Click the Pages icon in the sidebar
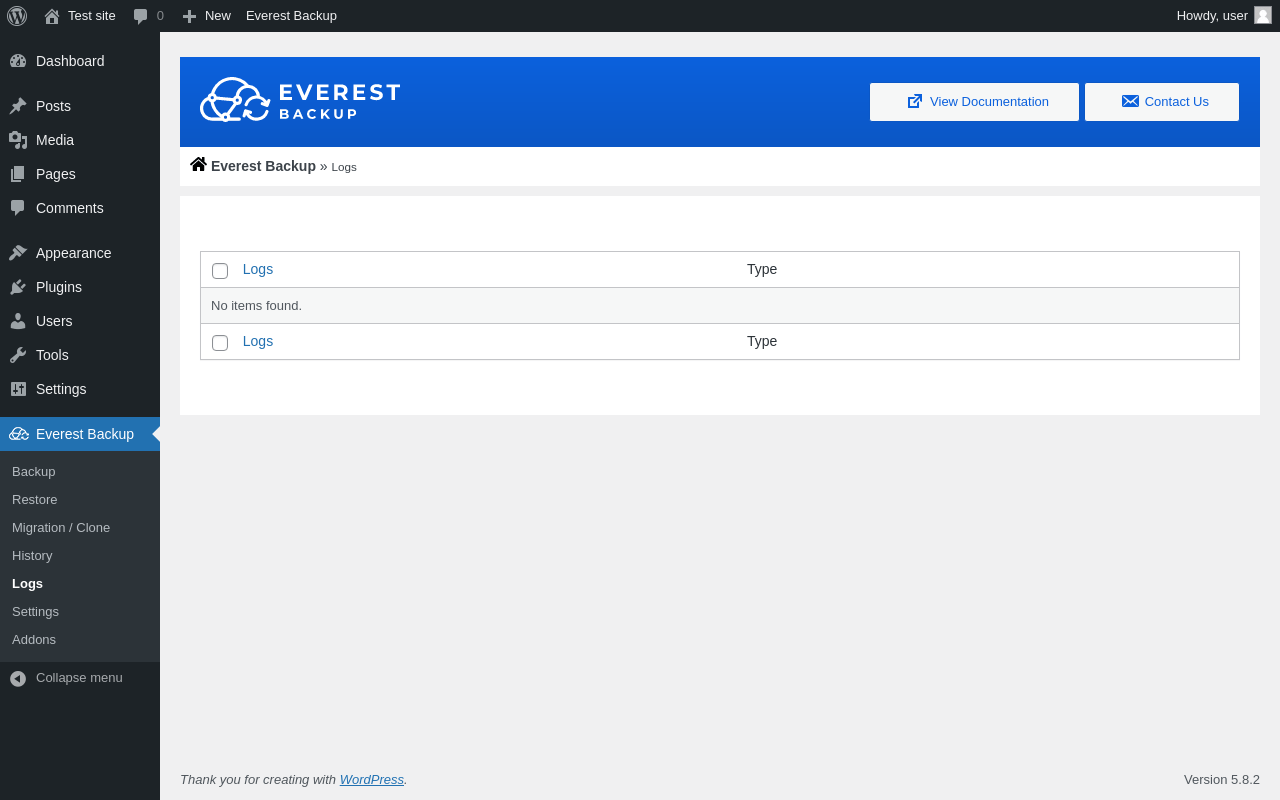The width and height of the screenshot is (1280, 800). coord(18,174)
